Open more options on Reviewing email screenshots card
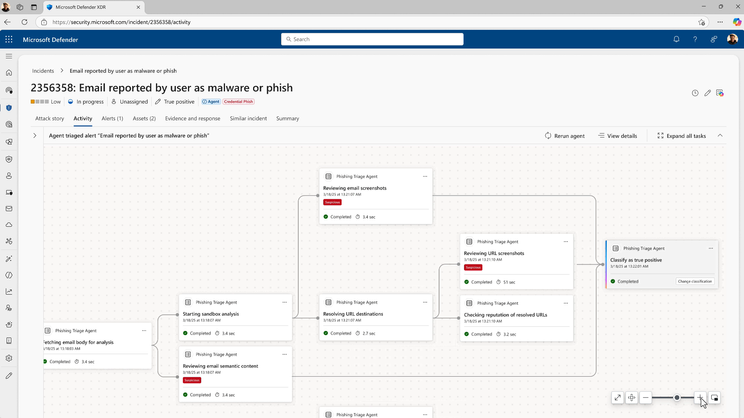The height and width of the screenshot is (418, 744). coord(425,176)
